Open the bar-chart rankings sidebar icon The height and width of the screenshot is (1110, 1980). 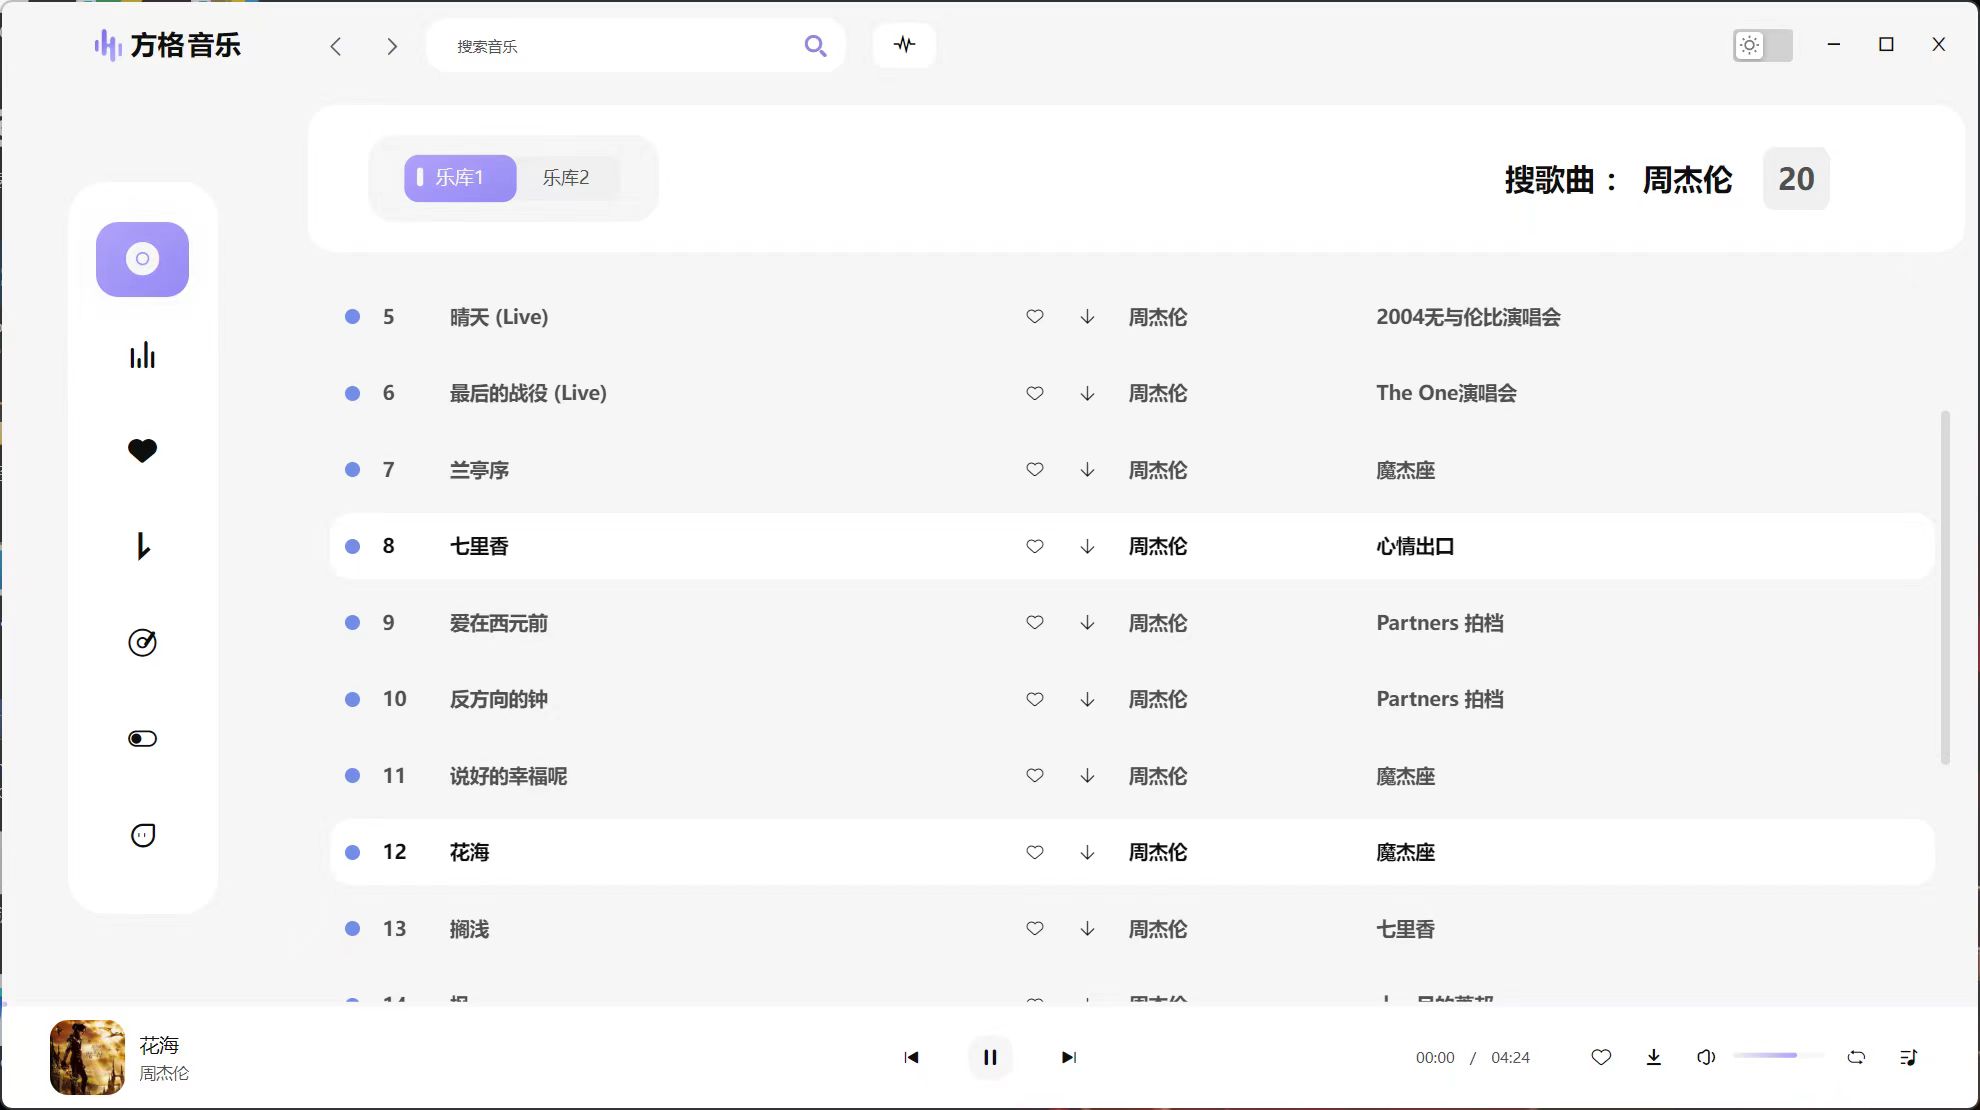click(x=142, y=355)
